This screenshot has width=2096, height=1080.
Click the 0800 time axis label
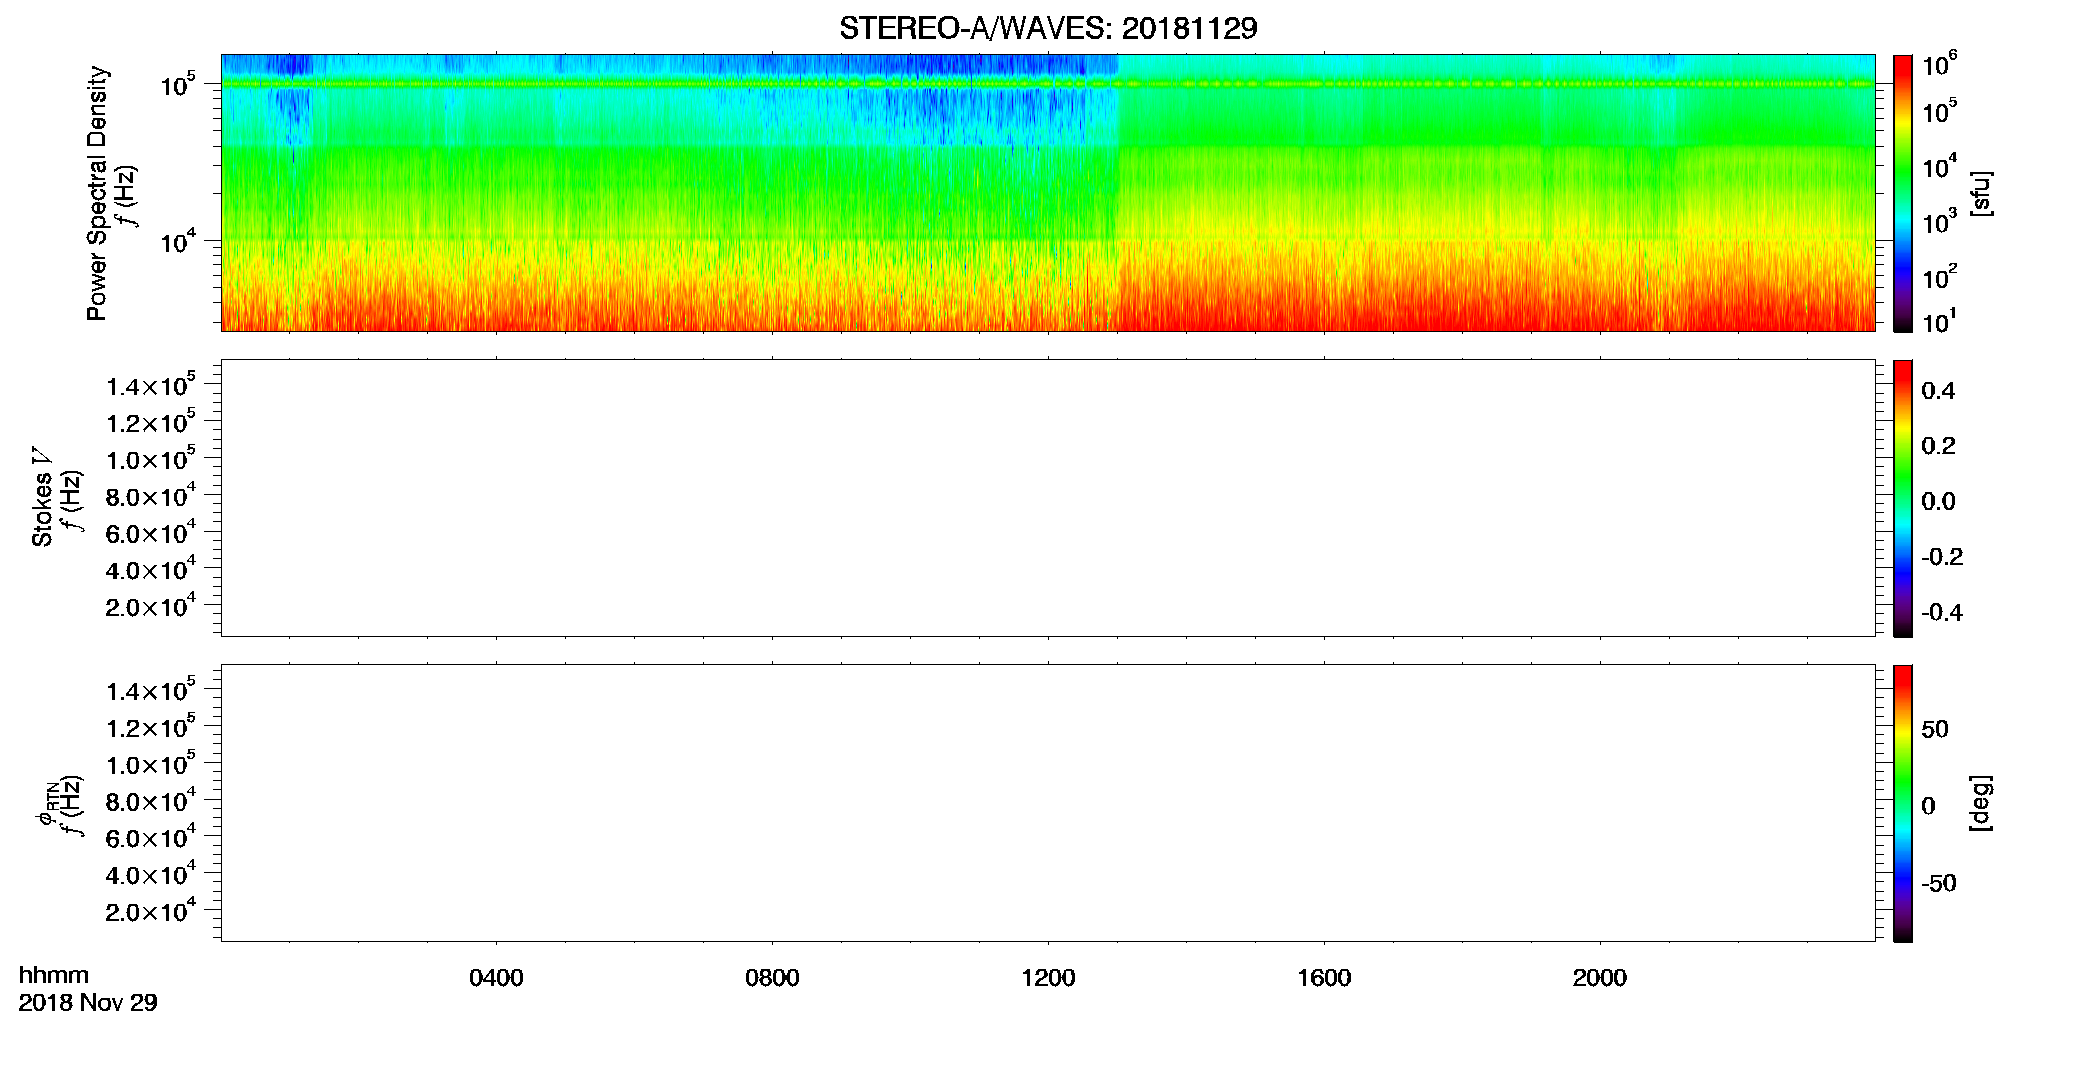[x=772, y=977]
